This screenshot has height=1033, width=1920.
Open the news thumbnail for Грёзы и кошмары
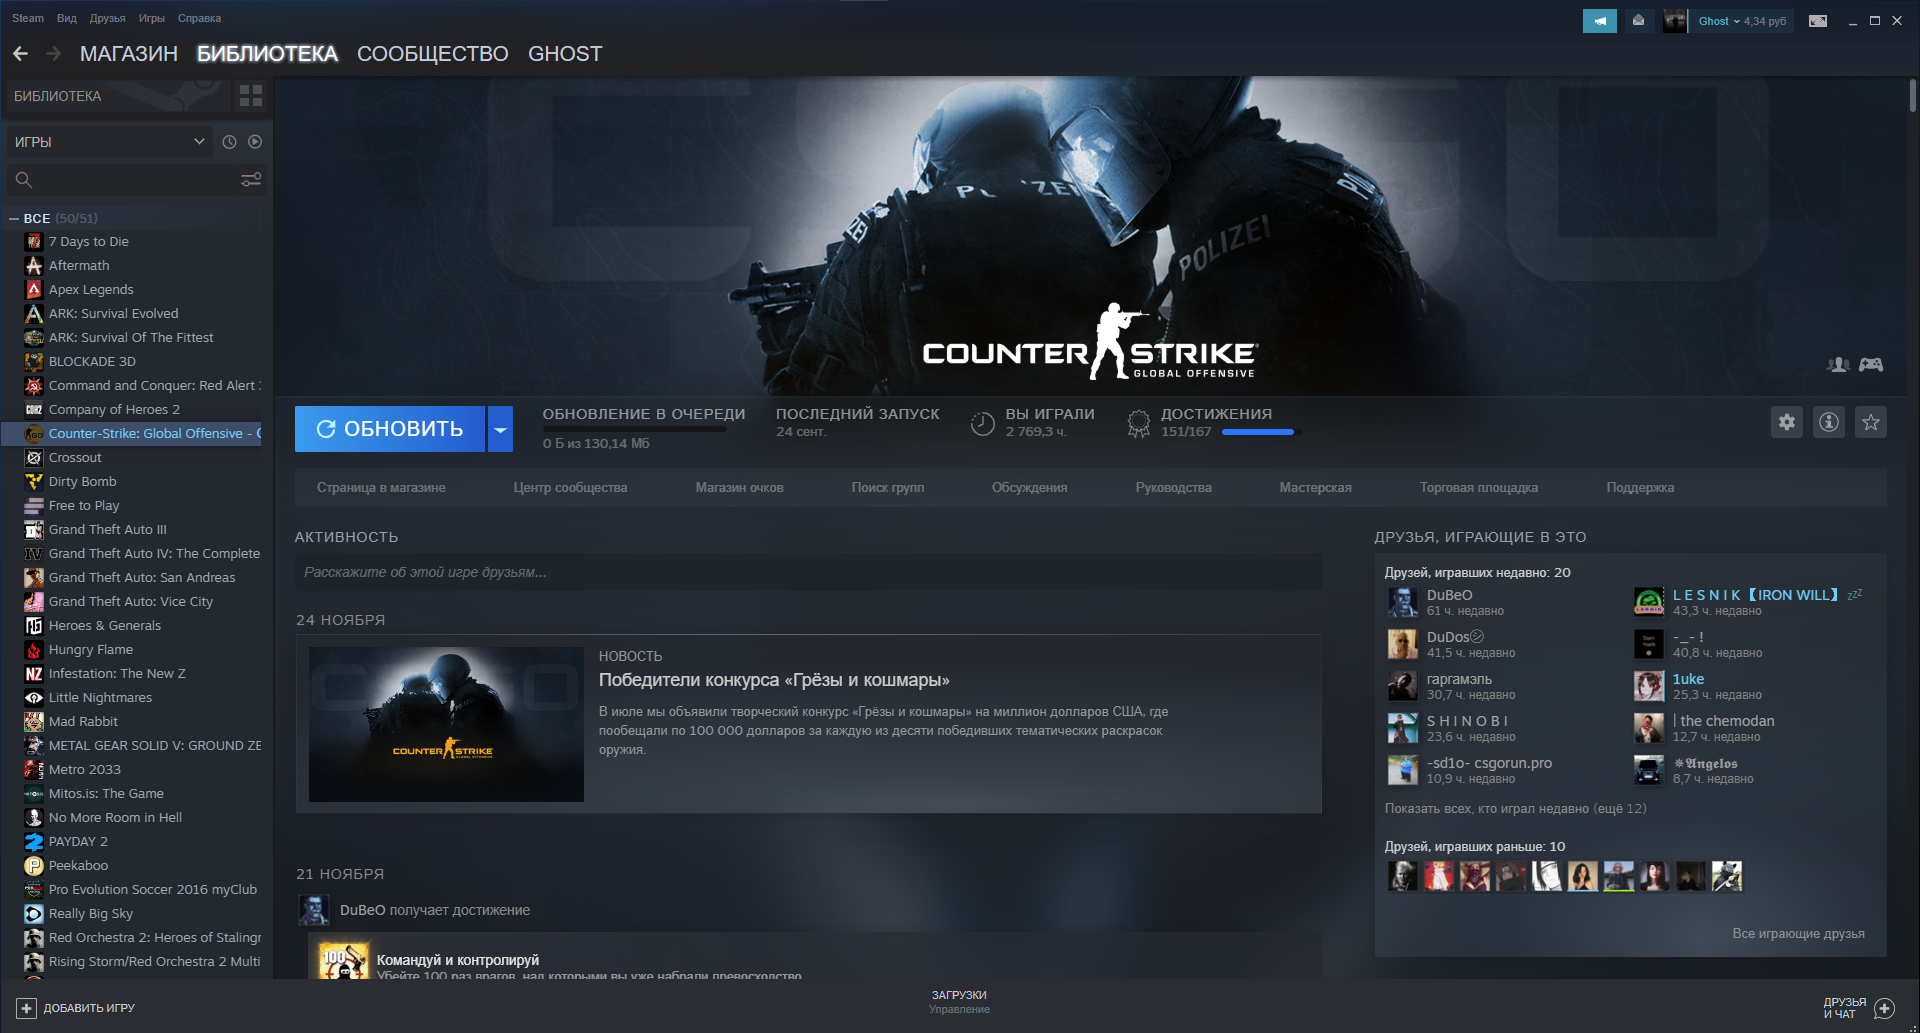tap(446, 724)
